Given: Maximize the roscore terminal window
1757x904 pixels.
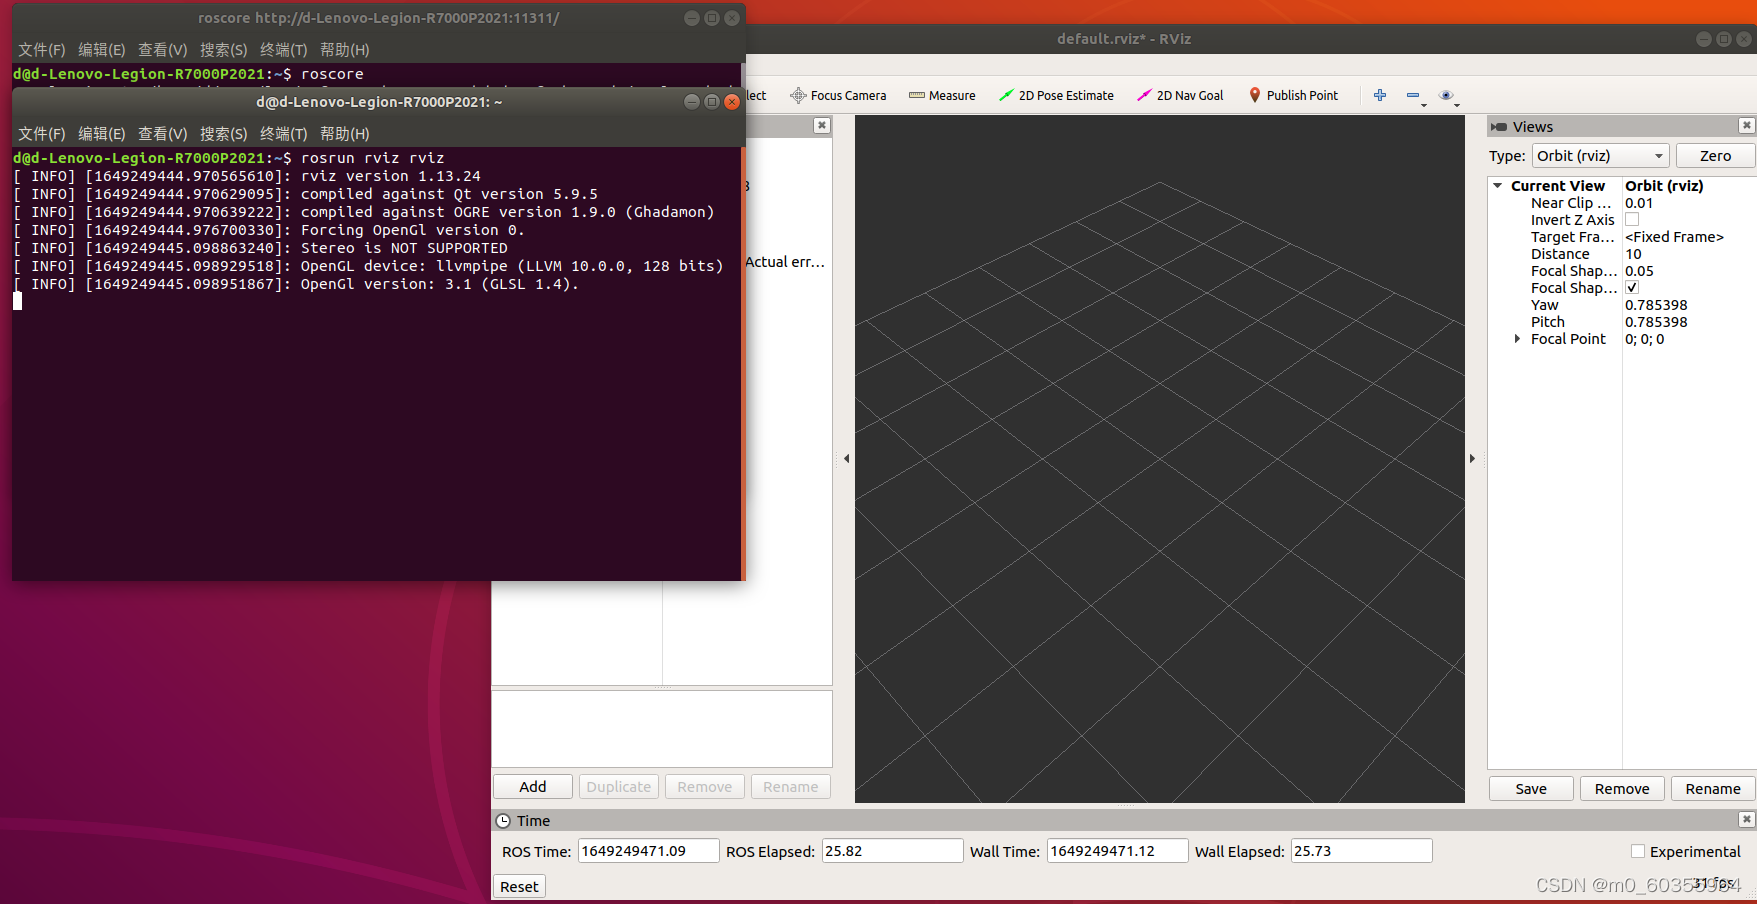Looking at the screenshot, I should tap(712, 18).
